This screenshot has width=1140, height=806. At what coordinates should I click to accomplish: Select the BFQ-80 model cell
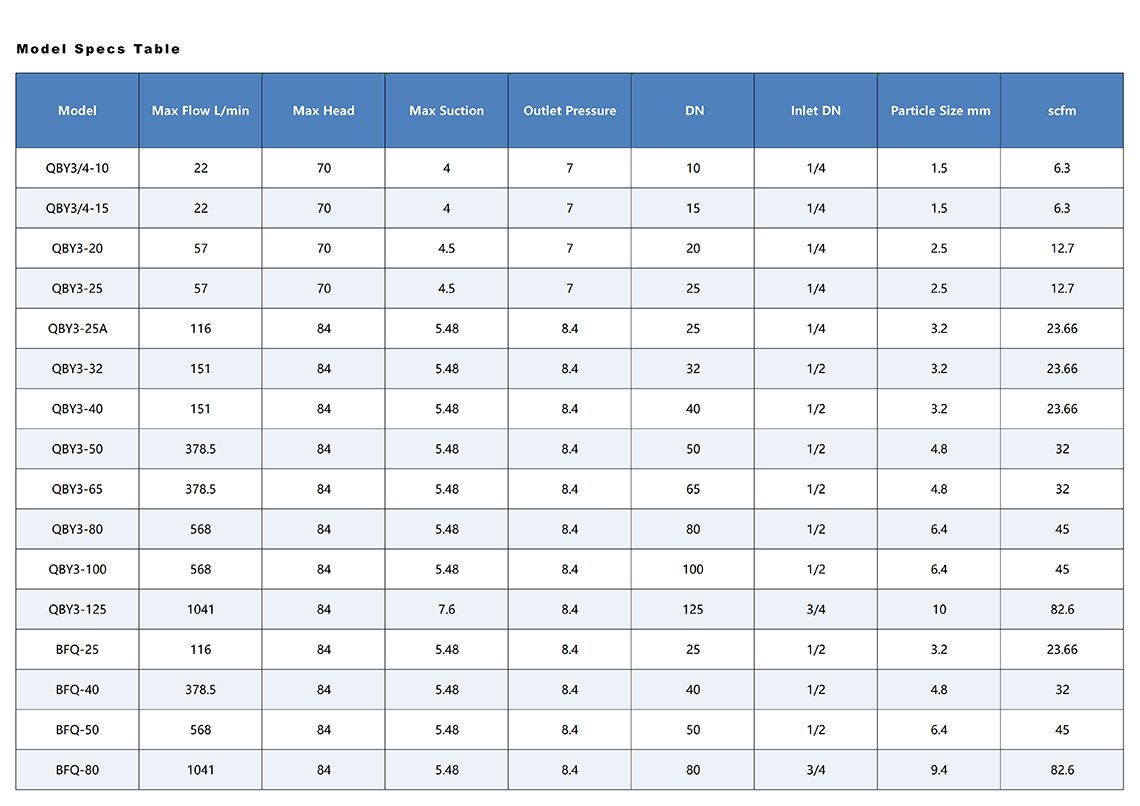(x=77, y=770)
